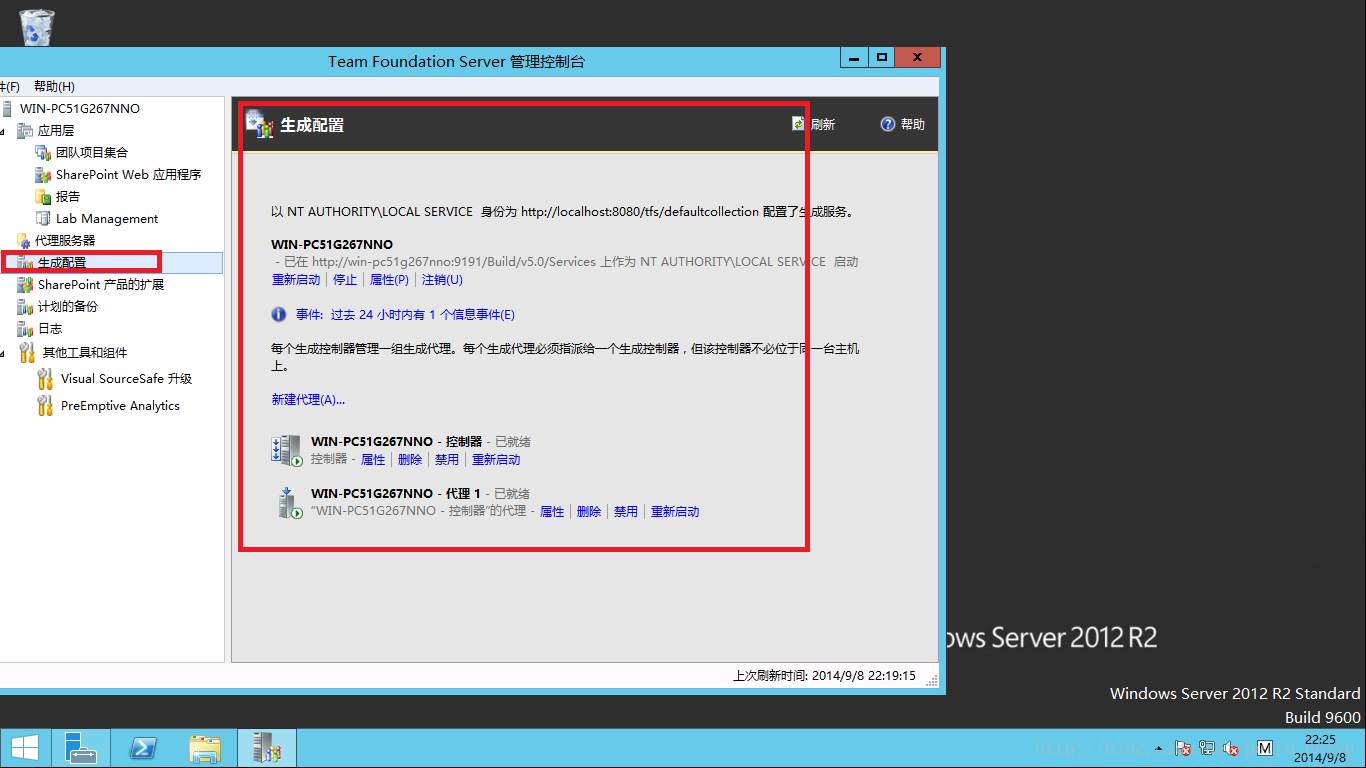Click the 'WIN-PC51G267NNO - 代理 1' title text
The width and height of the screenshot is (1366, 768).
point(396,493)
